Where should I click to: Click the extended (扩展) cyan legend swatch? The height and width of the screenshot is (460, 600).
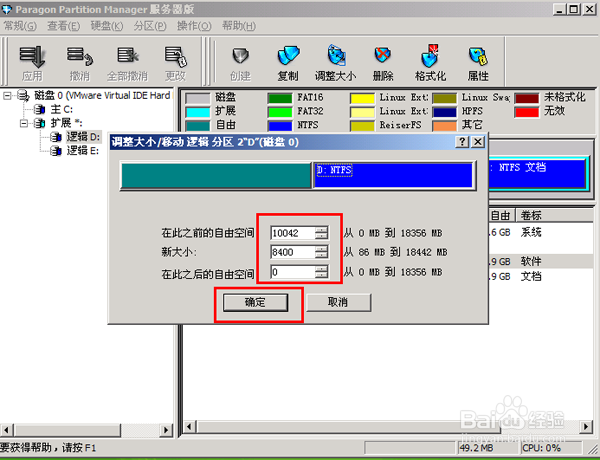[198, 112]
